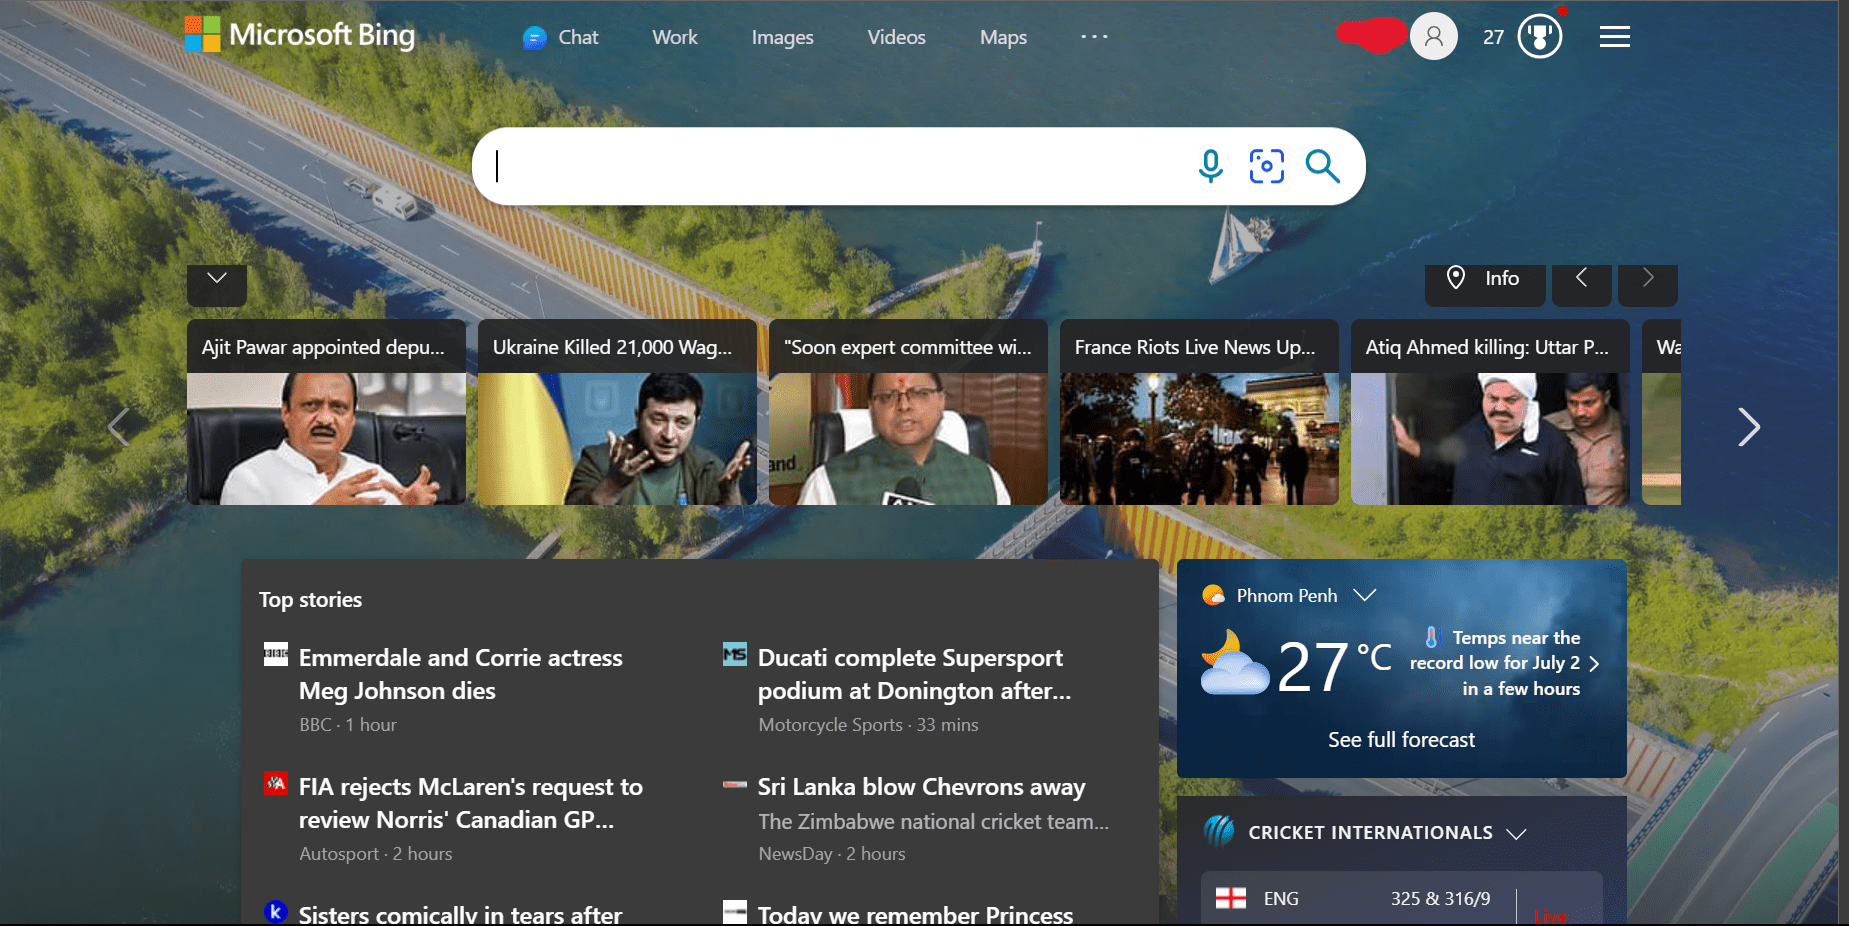Click the Top stories heading
Viewport: 1849px width, 926px height.
[x=310, y=600]
